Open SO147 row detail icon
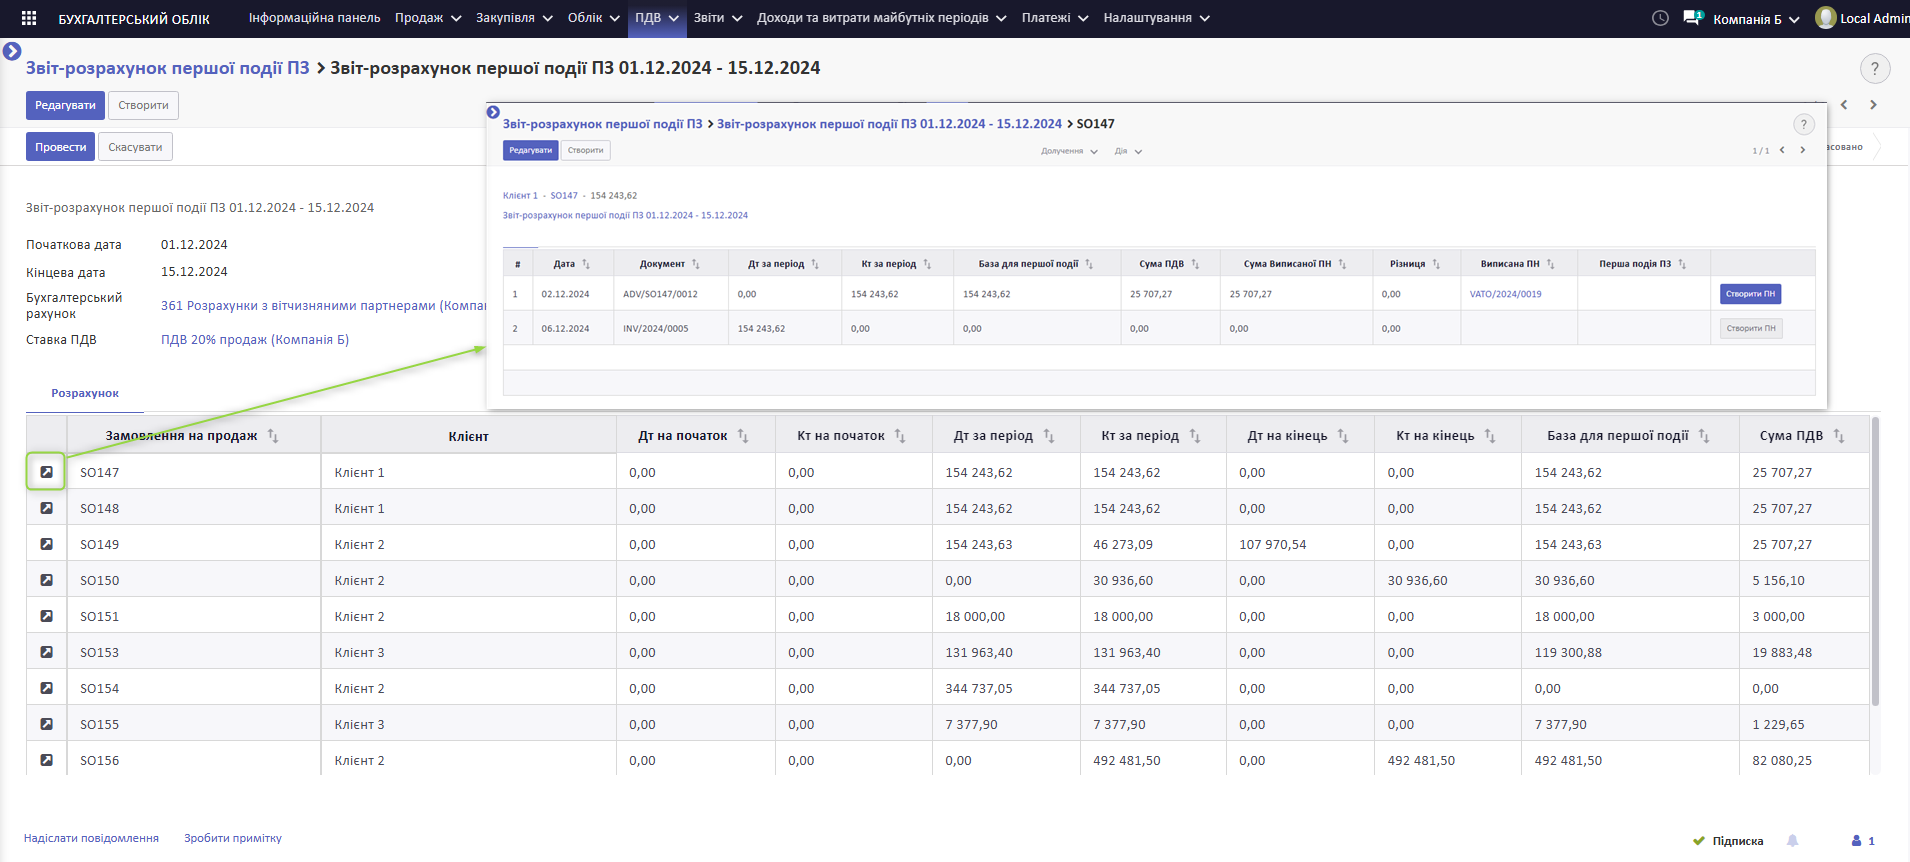1910x862 pixels. (x=46, y=472)
